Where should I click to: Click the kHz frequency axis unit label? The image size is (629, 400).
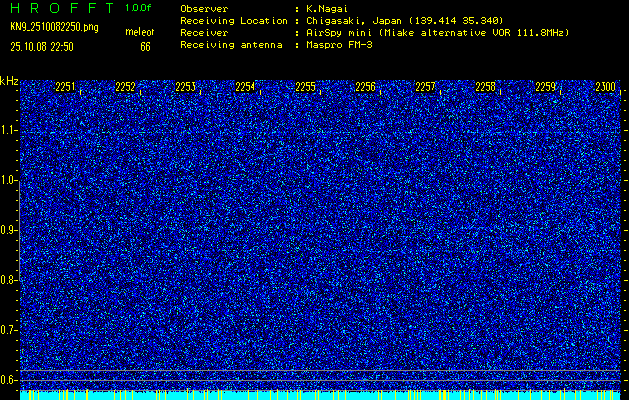pyautogui.click(x=9, y=81)
